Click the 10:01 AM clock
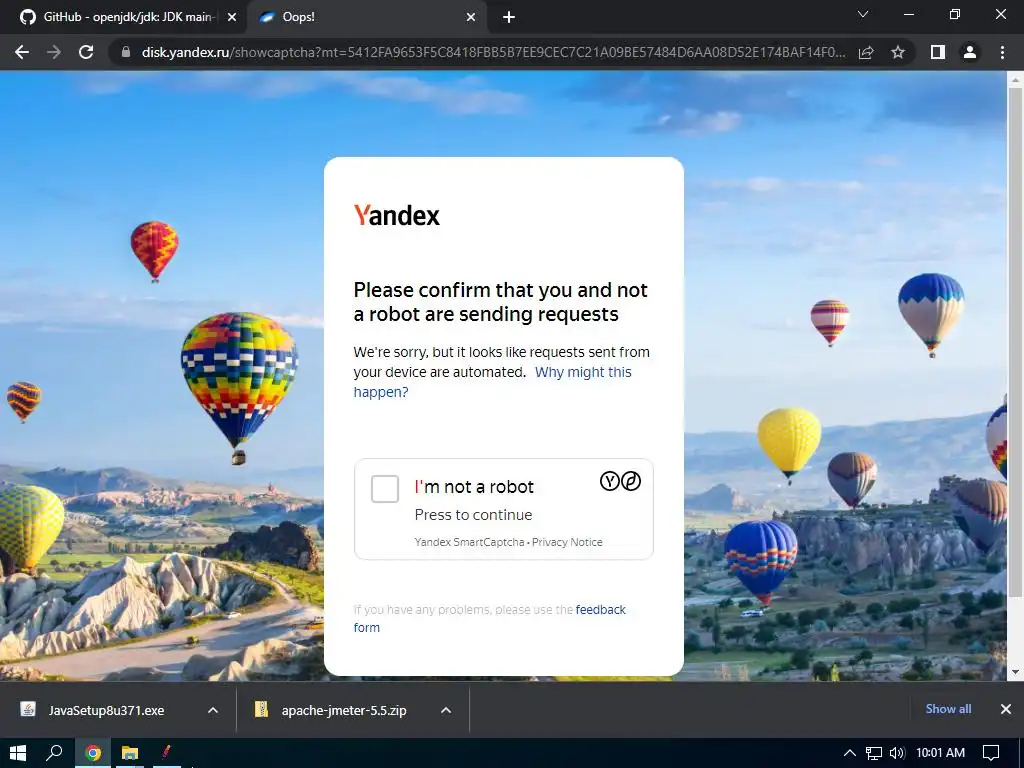 940,753
